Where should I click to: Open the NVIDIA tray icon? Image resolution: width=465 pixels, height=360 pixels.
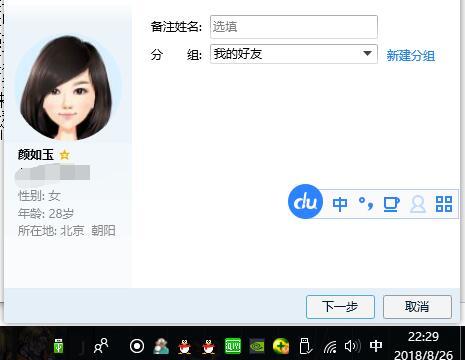tap(257, 346)
